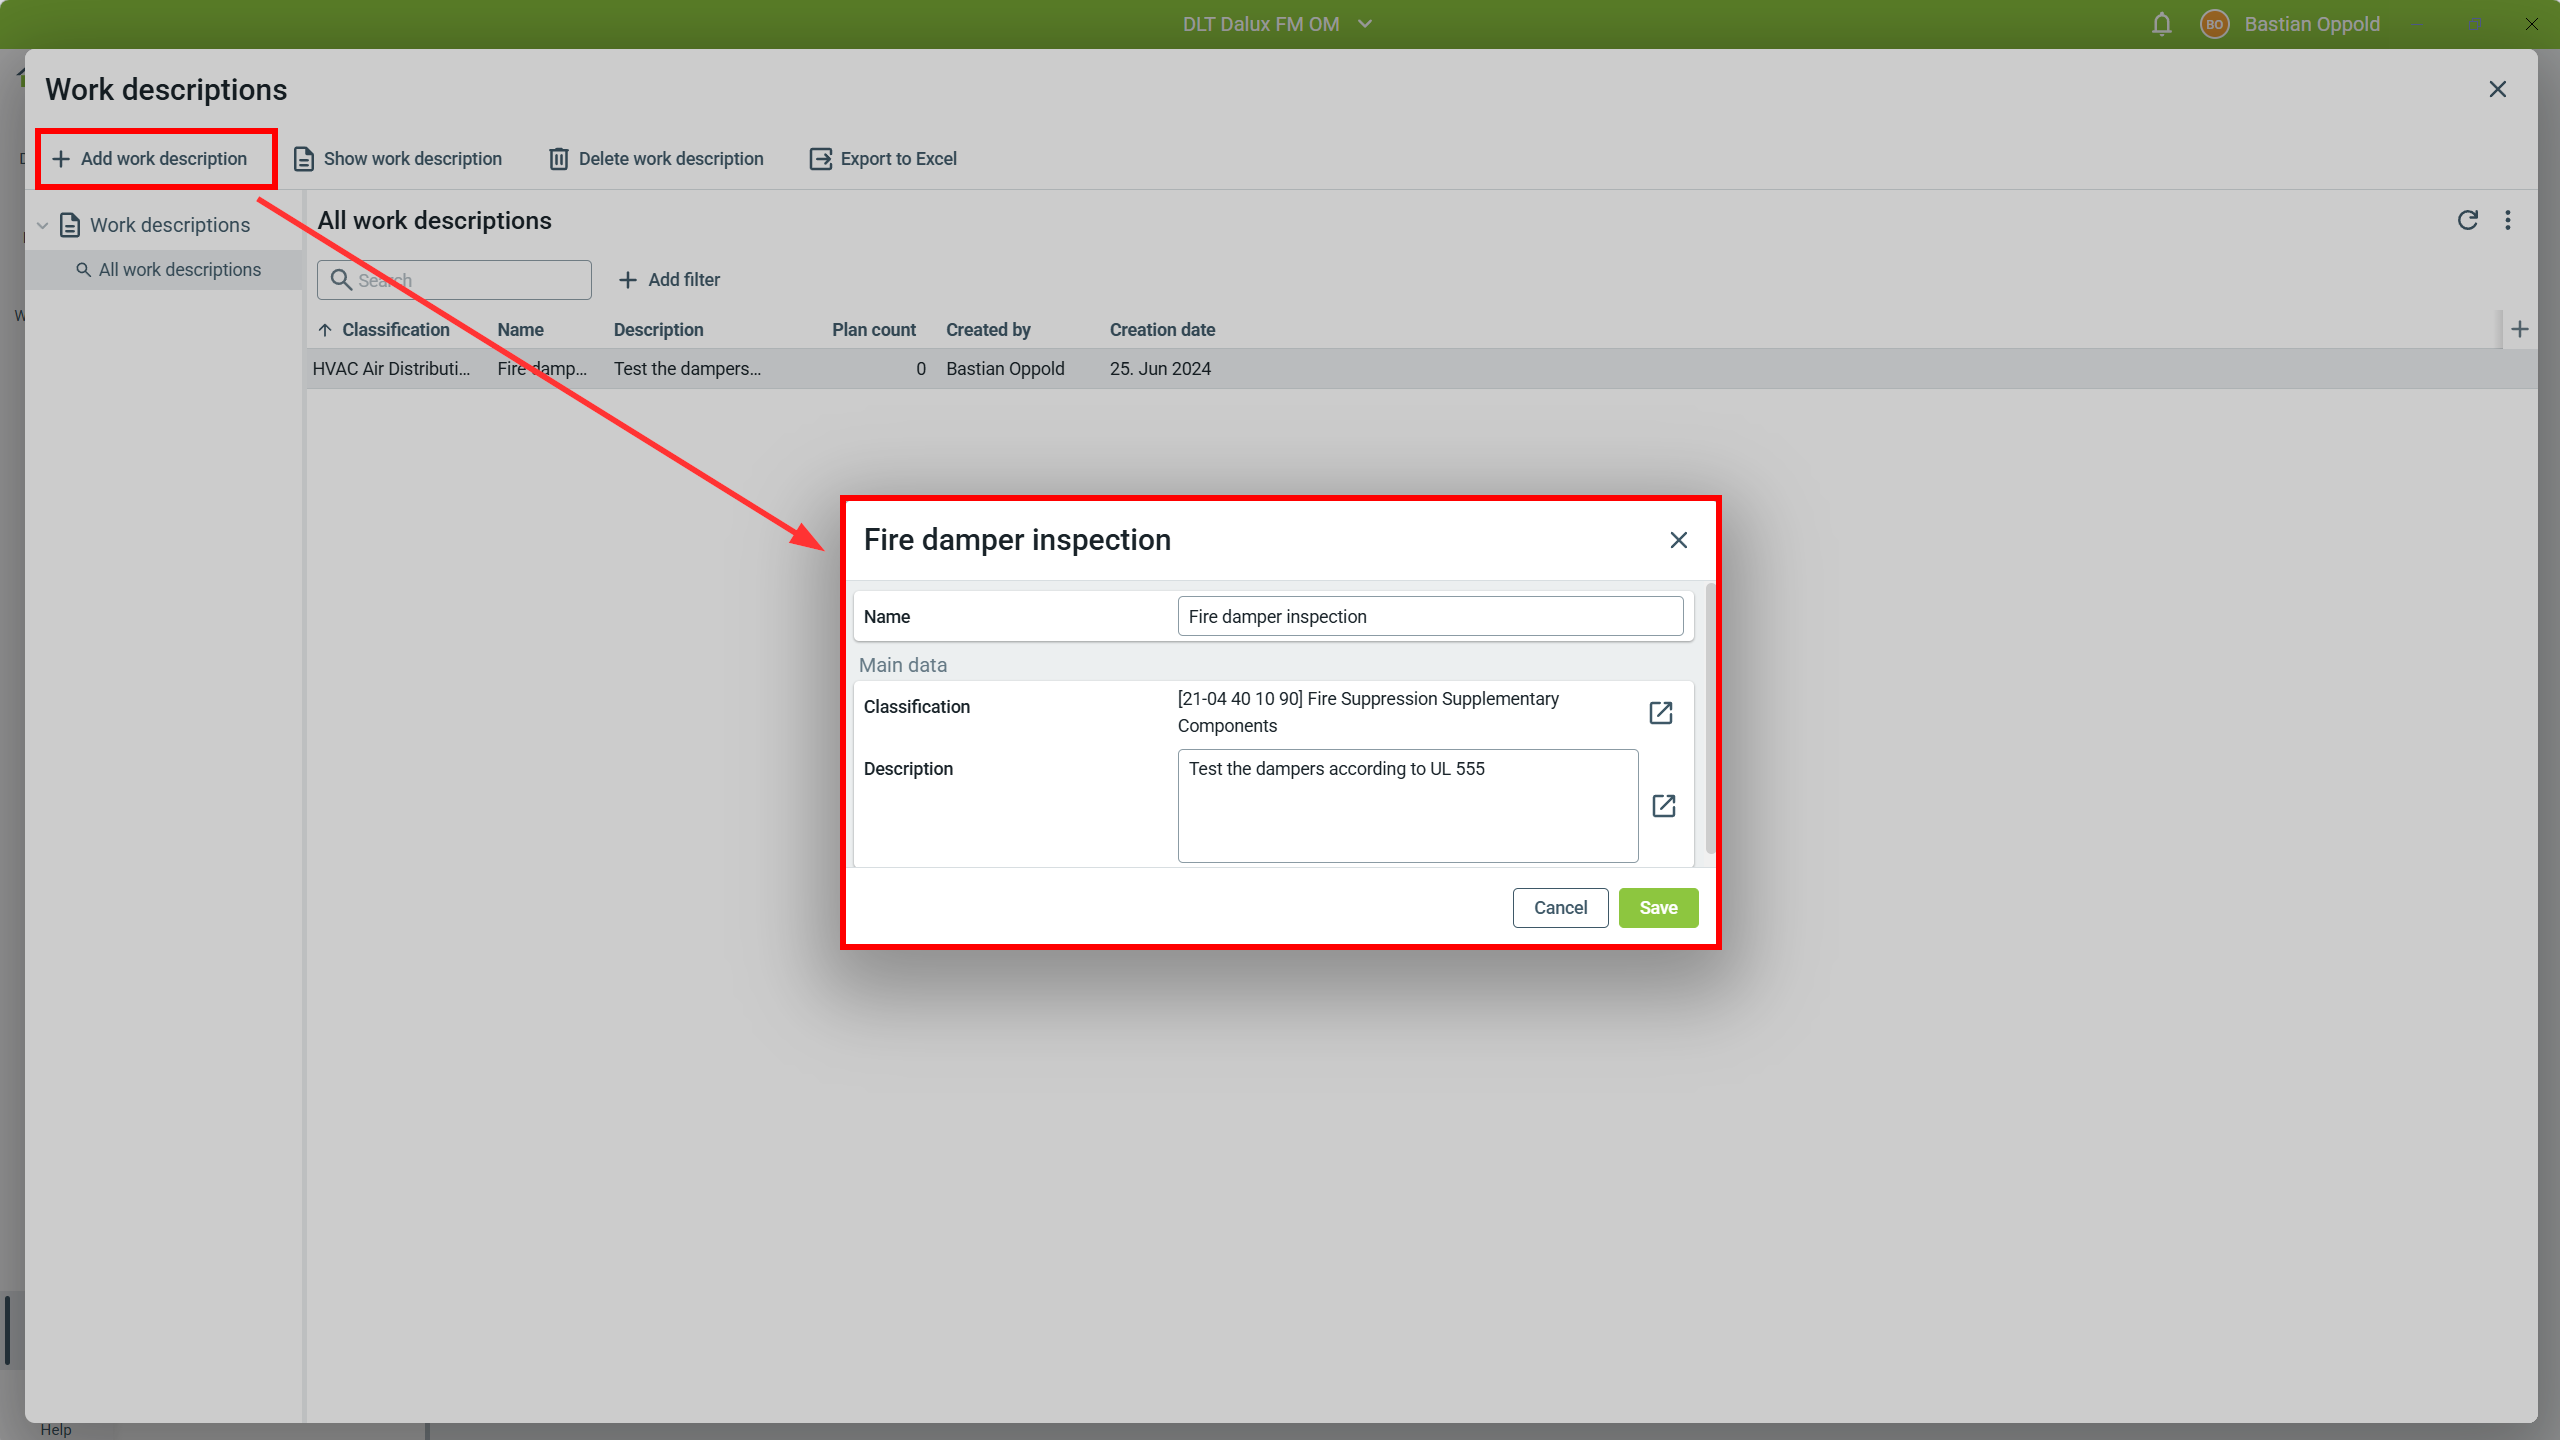Click the Export to Excel icon
Viewport: 2560px width, 1440px height.
820,159
